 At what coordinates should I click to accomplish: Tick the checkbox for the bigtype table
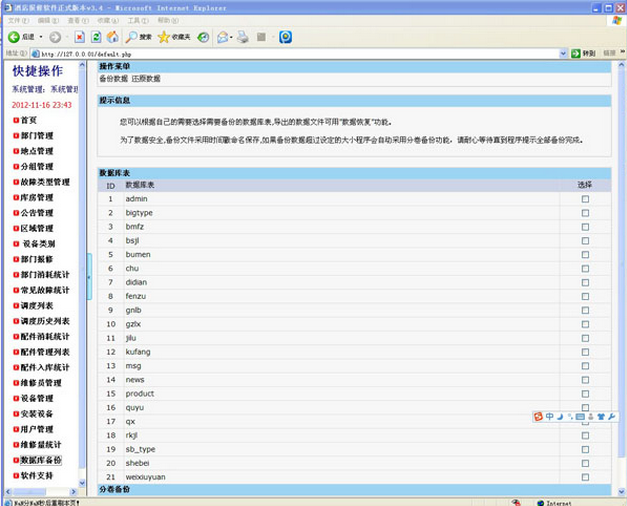(585, 213)
